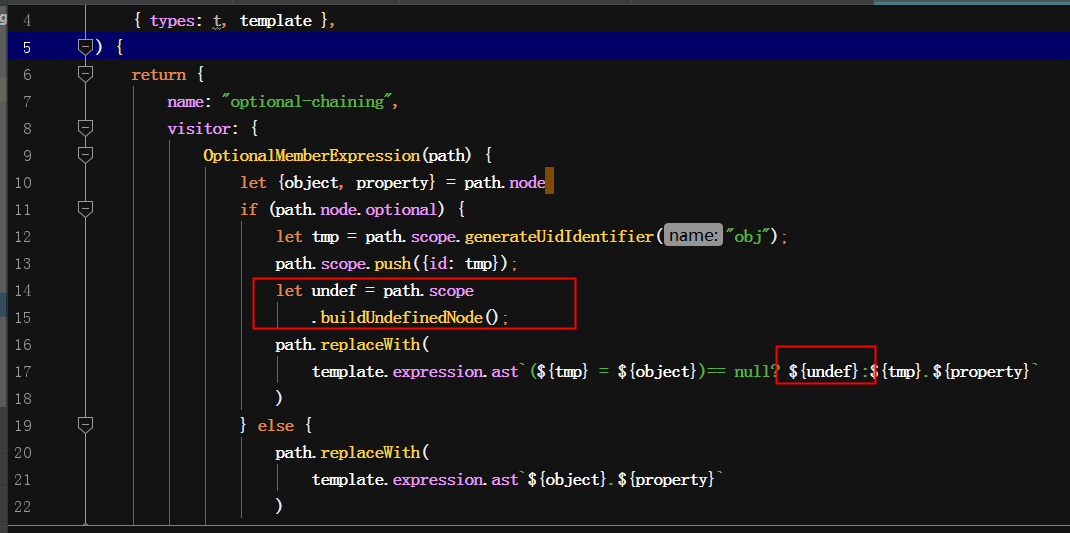
Task: Click the 'else' keyword on line 19
Action: [x=275, y=425]
